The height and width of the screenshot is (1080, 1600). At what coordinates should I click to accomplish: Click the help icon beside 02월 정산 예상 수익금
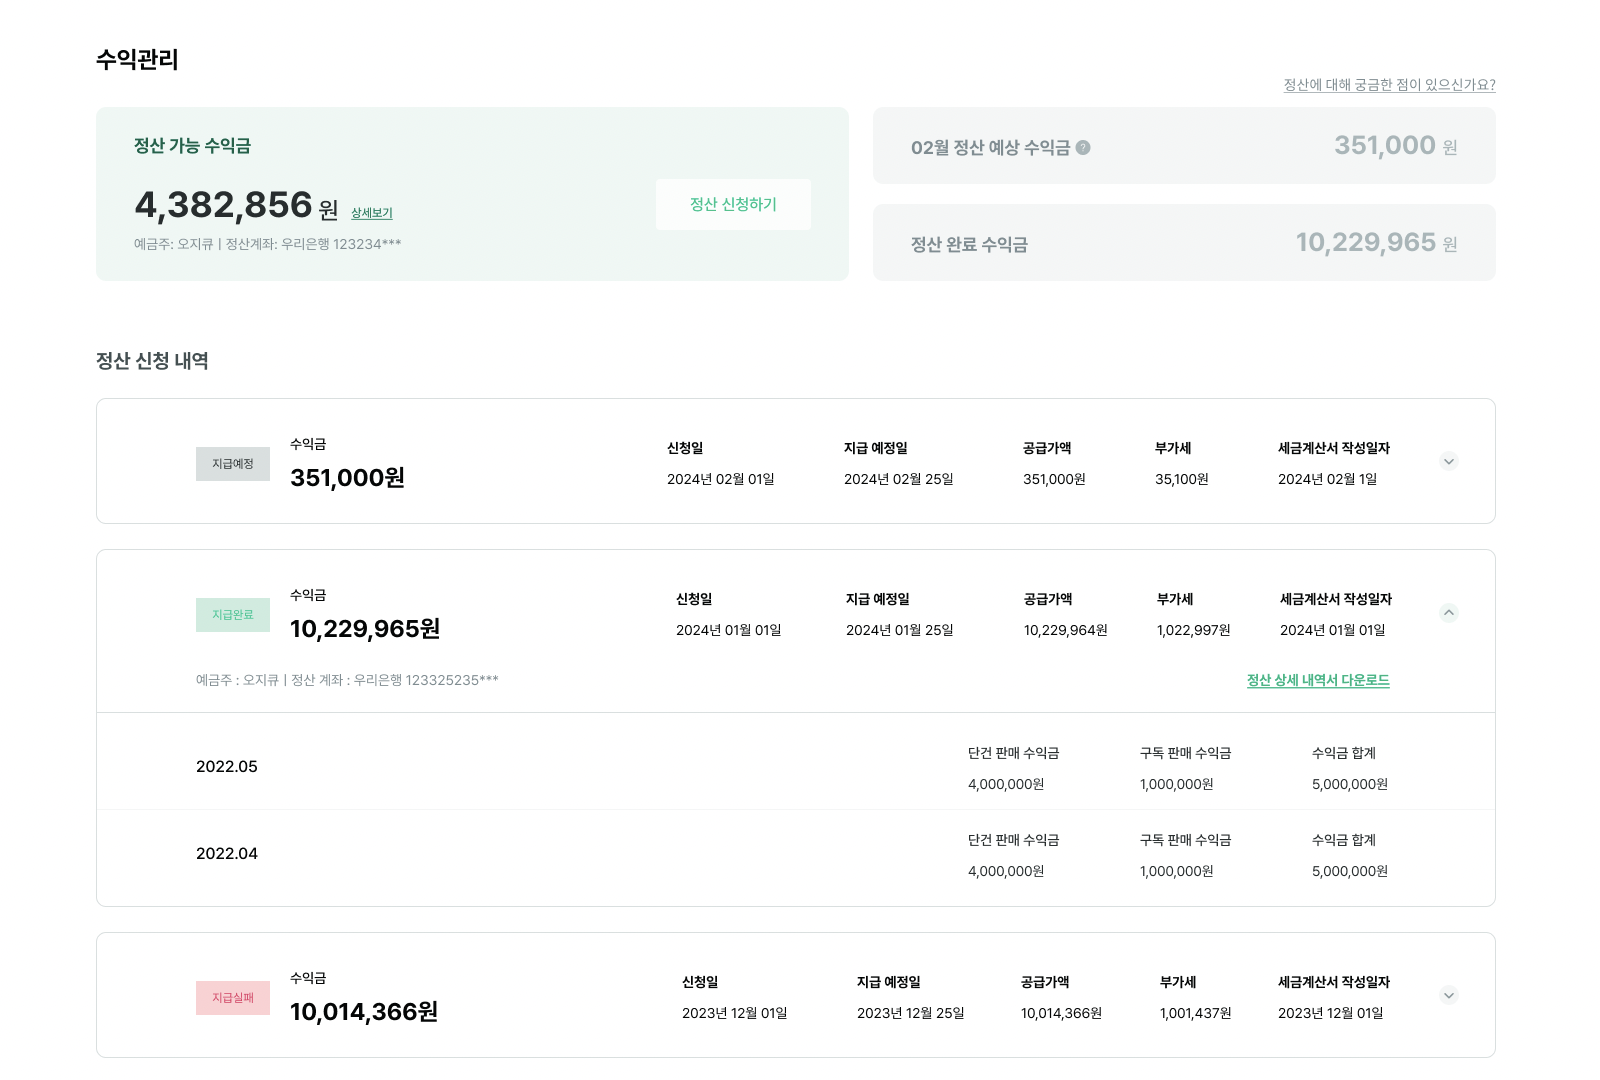pyautogui.click(x=1083, y=148)
